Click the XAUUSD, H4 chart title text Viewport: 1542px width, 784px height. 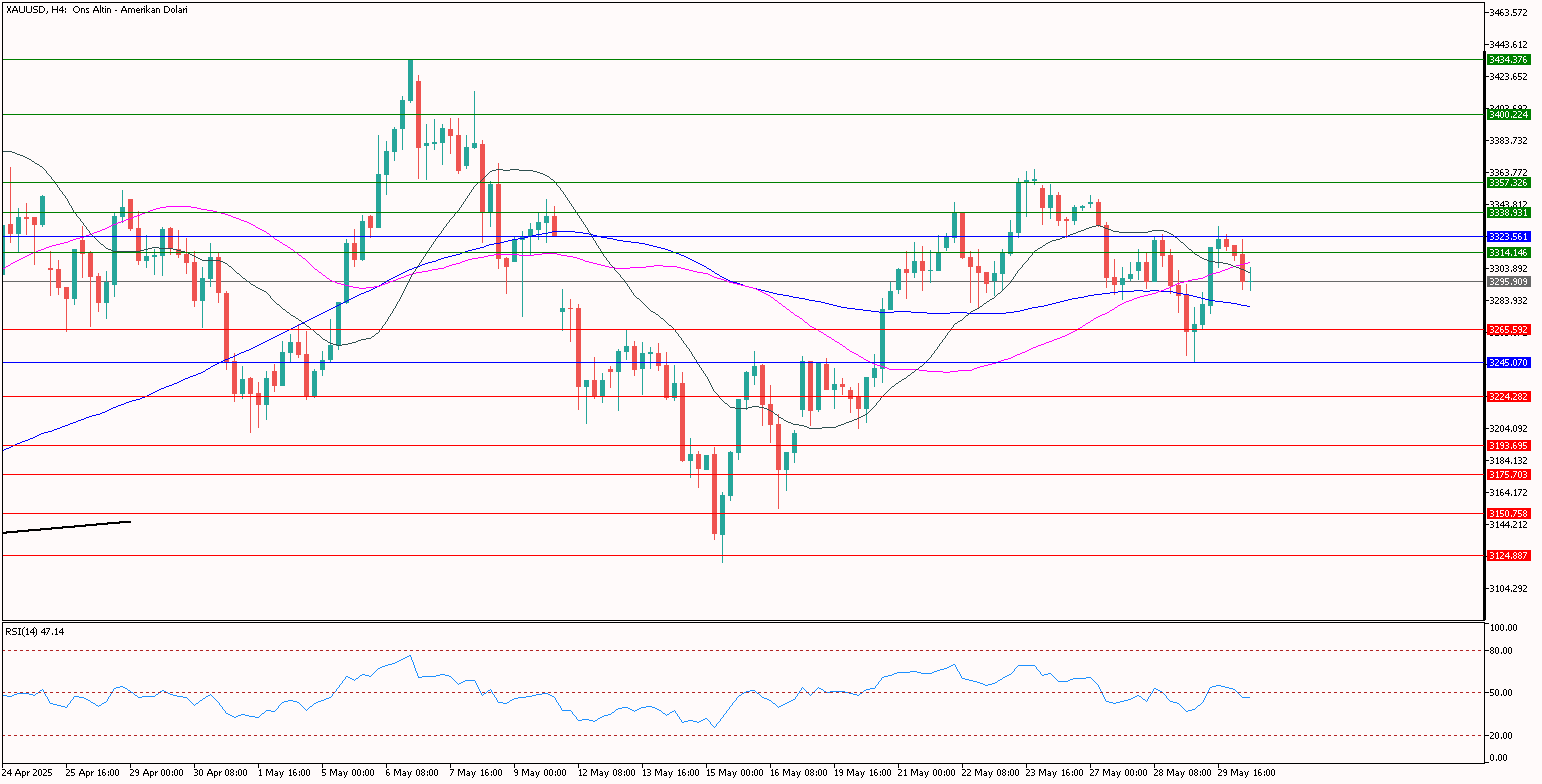coord(96,9)
